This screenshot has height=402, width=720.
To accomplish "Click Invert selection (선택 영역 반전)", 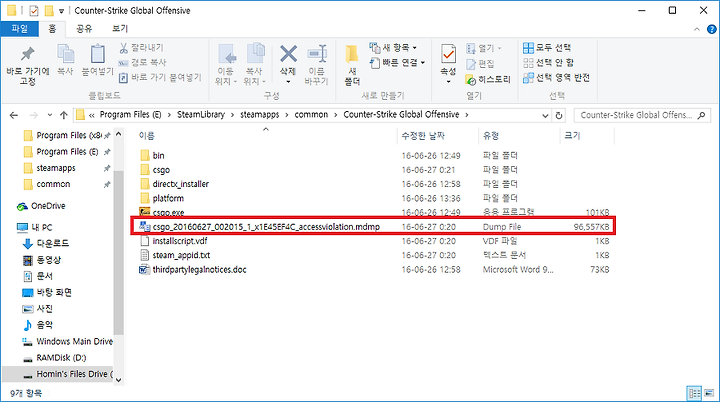I will pos(556,78).
